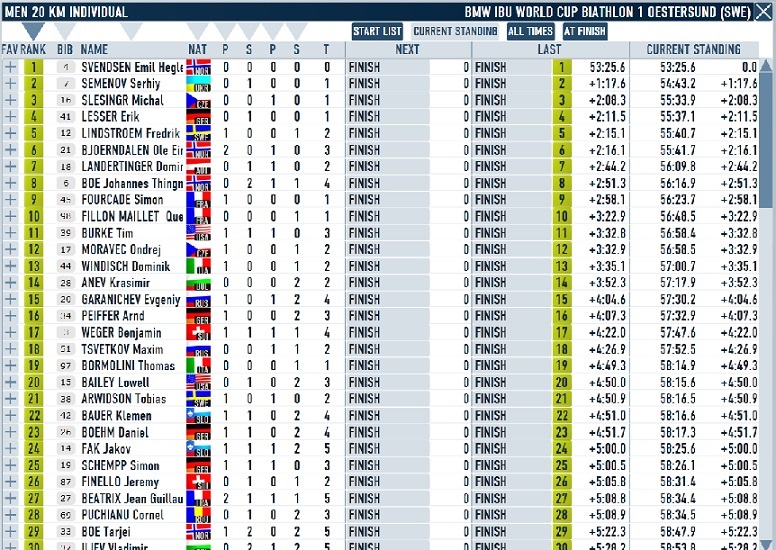Switch to AT FINISH tab
The image size is (776, 550).
584,31
